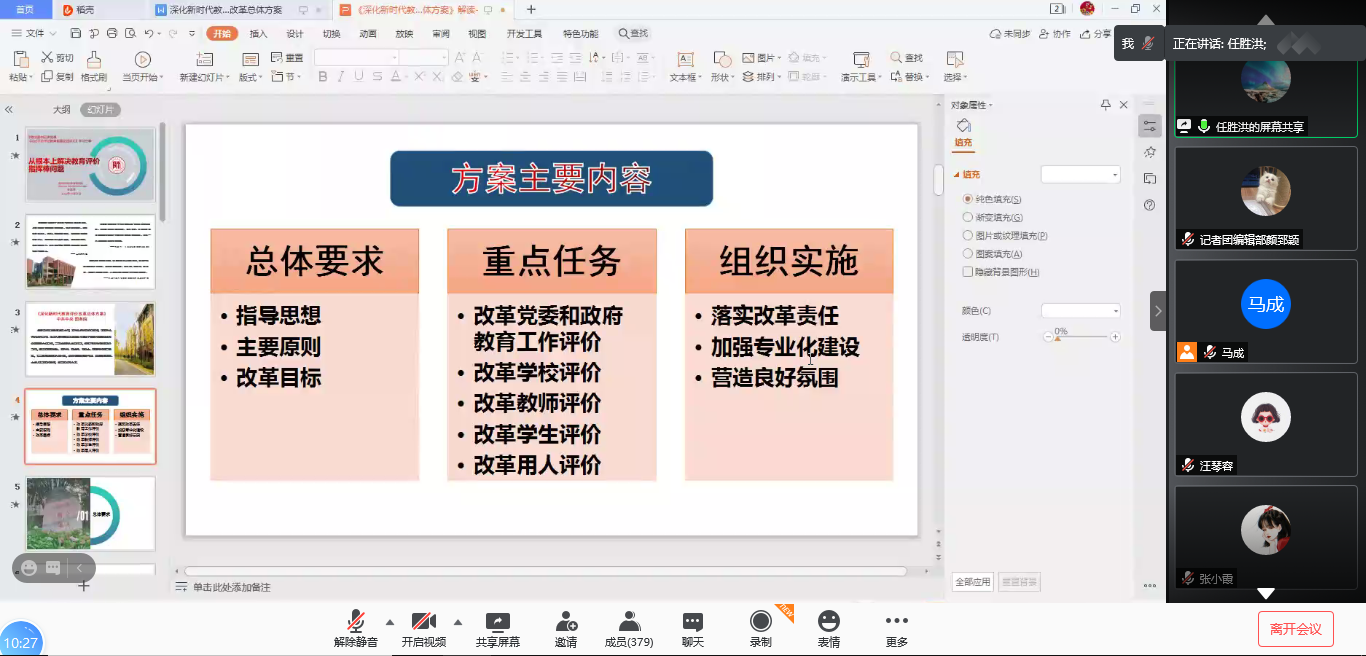Check 隐藏背景图形 checkbox

coord(967,272)
